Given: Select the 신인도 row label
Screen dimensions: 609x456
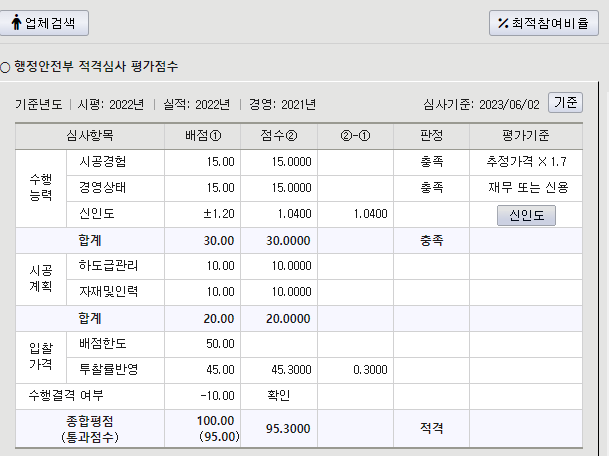Looking at the screenshot, I should pyautogui.click(x=97, y=214).
